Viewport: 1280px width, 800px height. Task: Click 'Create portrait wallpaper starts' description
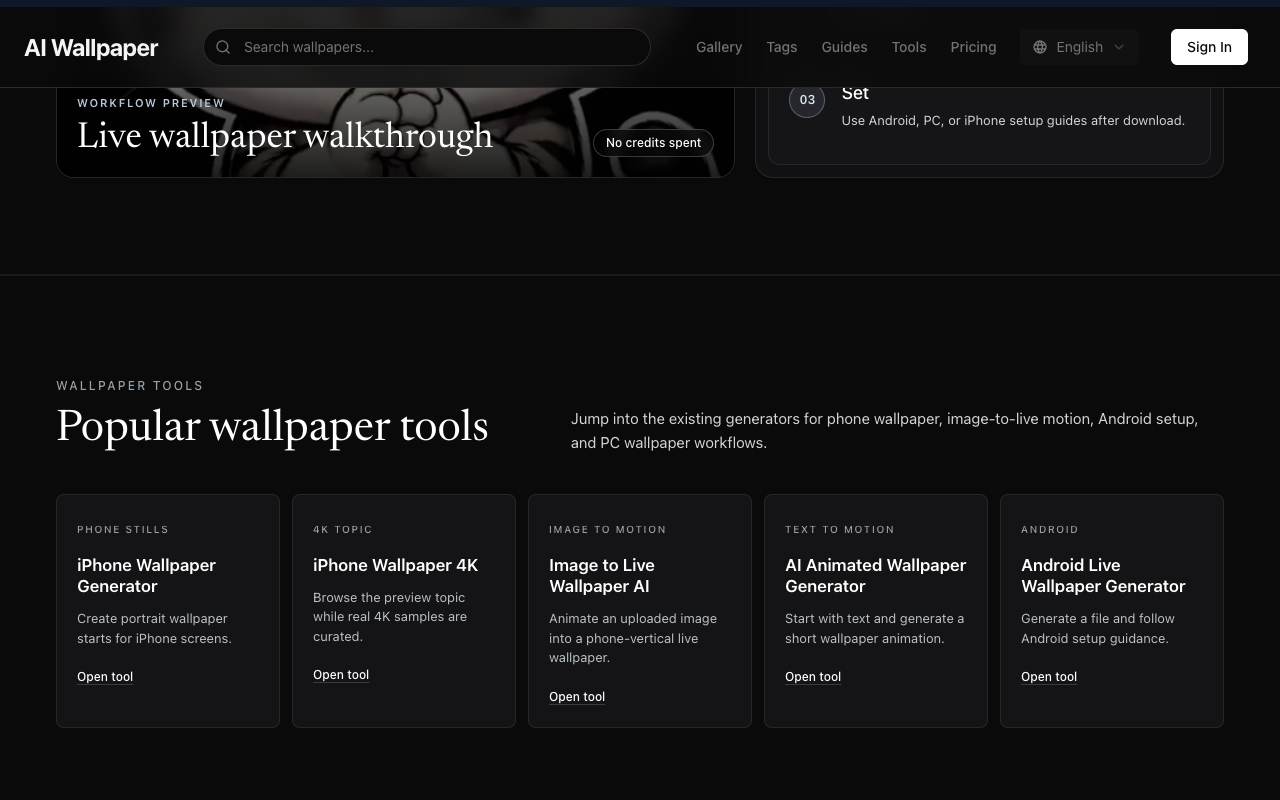[154, 629]
